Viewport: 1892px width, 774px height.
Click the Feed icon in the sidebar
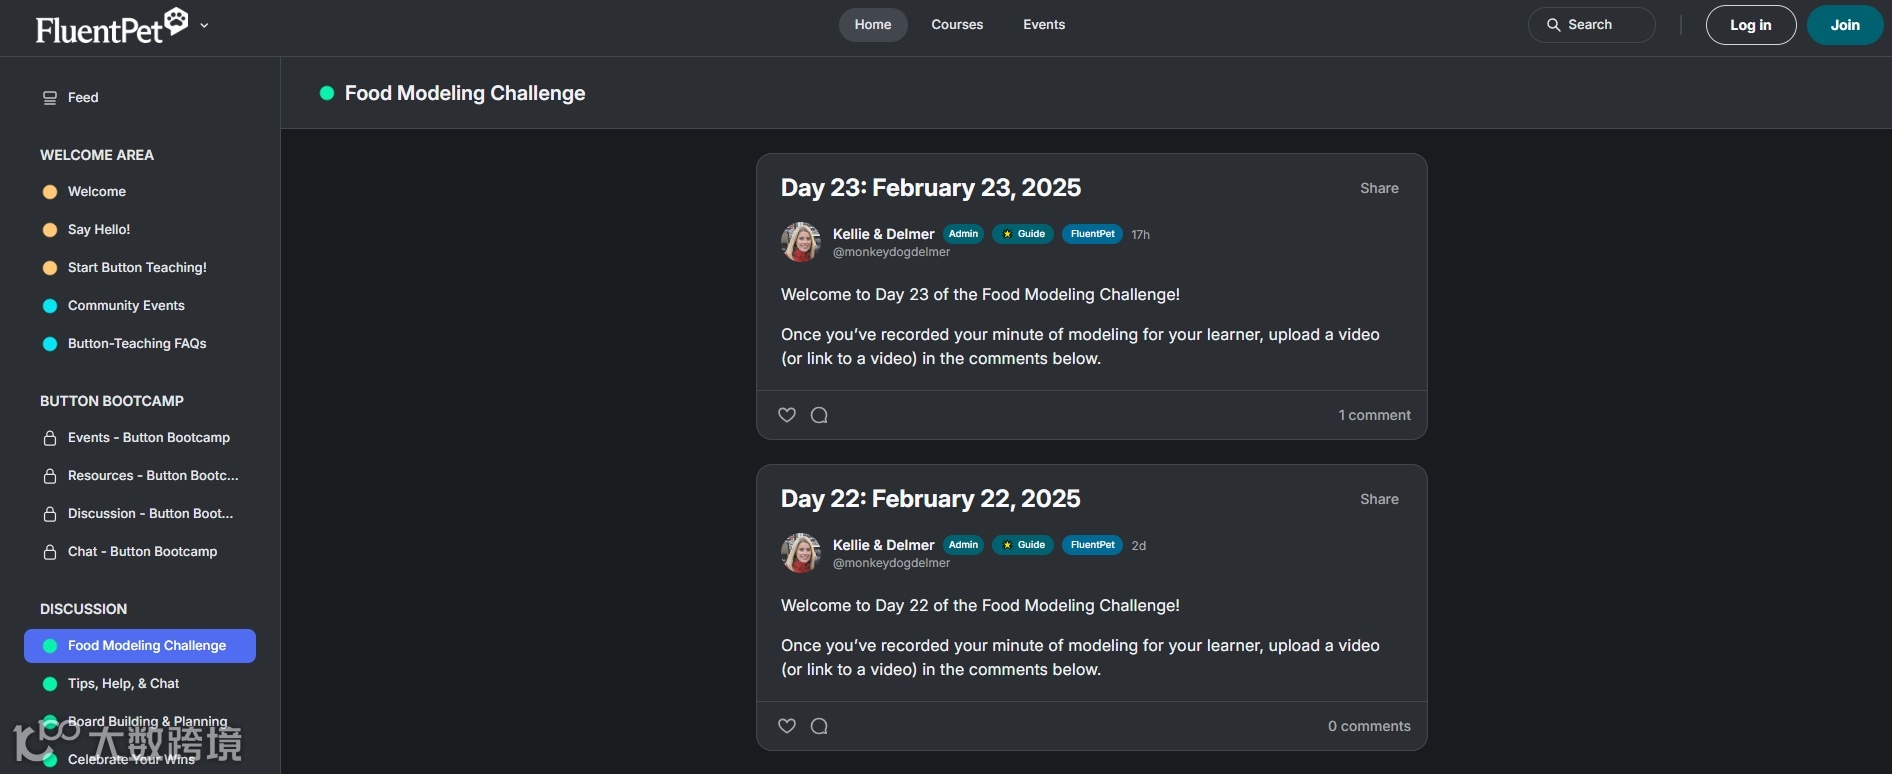point(50,98)
